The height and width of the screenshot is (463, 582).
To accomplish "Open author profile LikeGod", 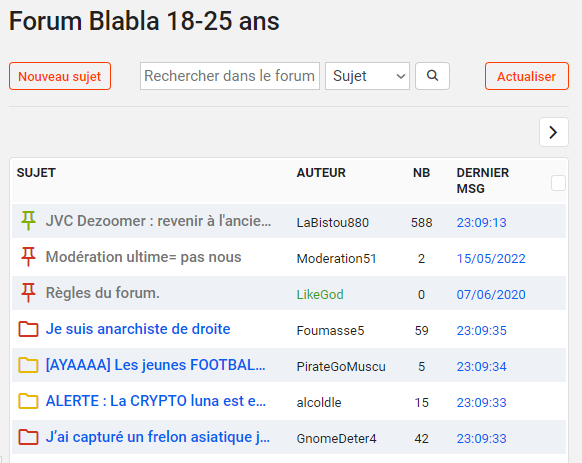I will 320,294.
